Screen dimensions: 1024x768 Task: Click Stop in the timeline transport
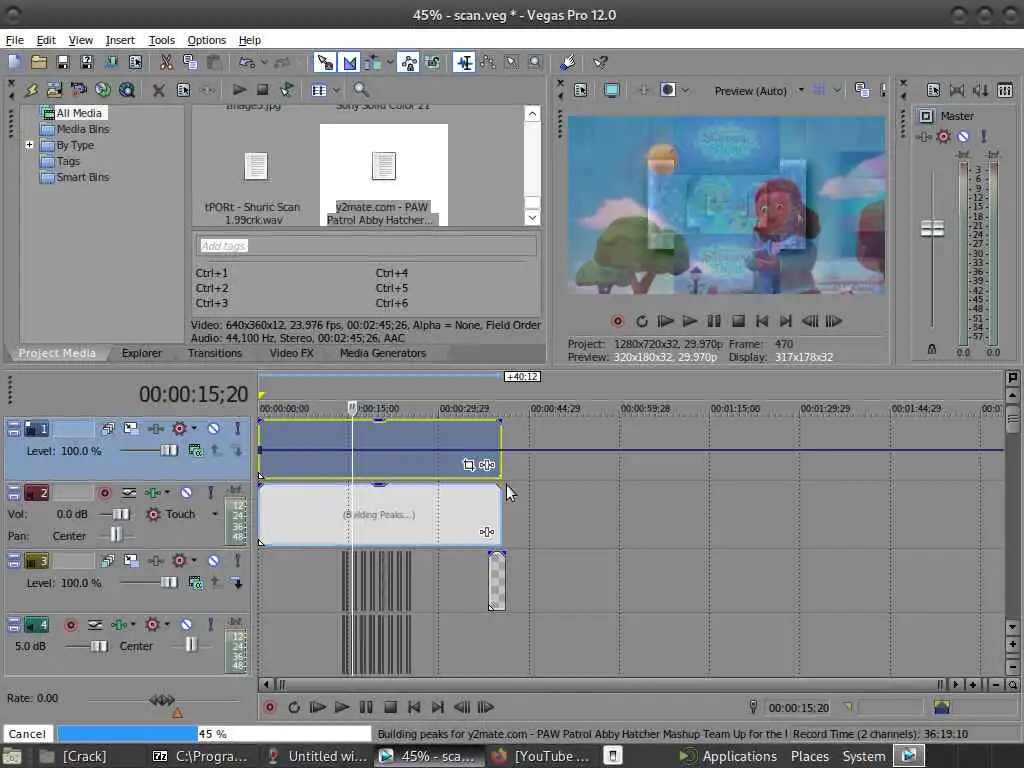coord(390,707)
